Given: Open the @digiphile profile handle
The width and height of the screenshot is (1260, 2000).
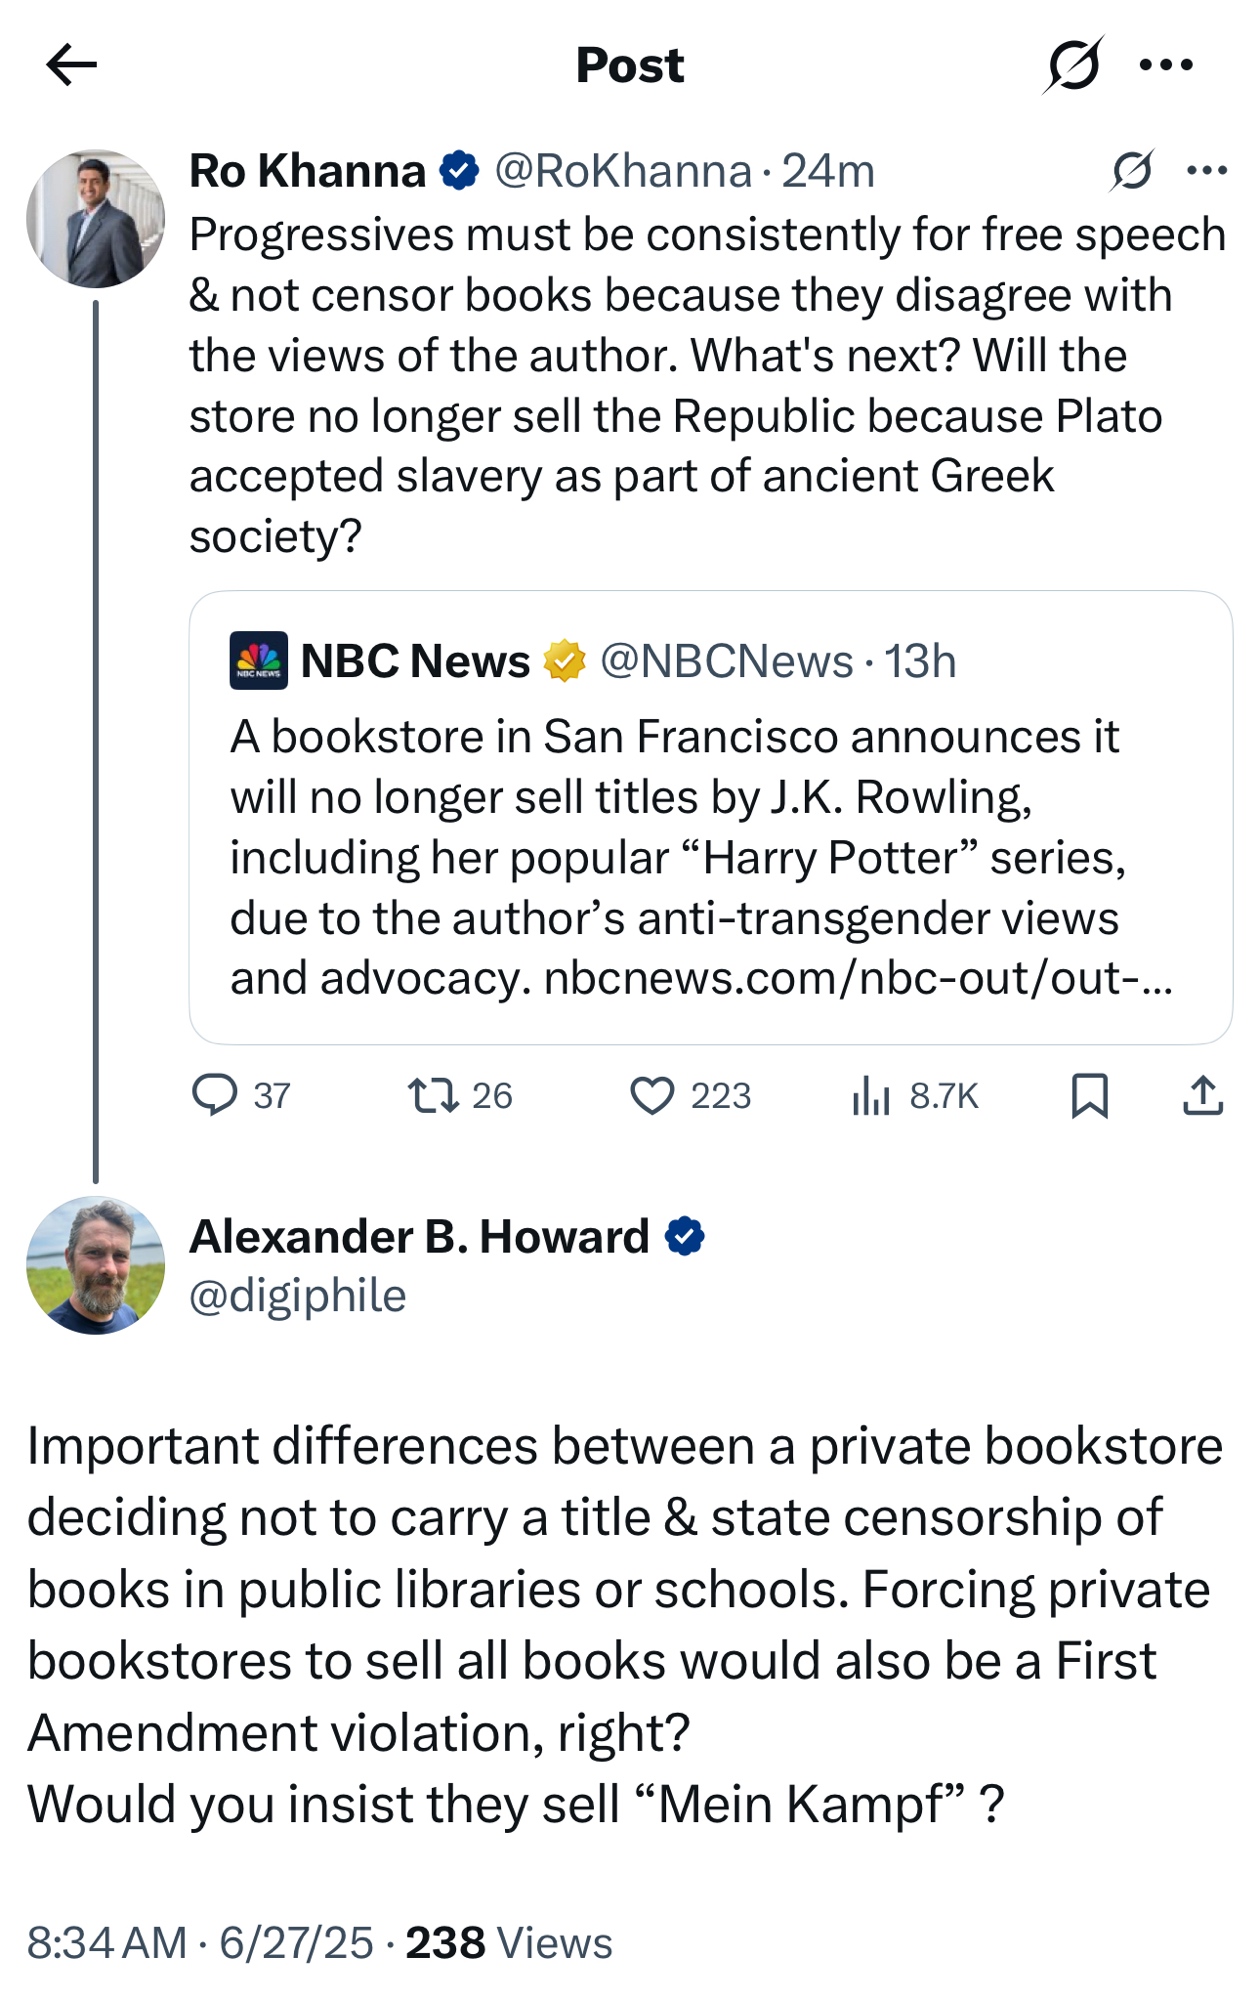Looking at the screenshot, I should click(x=298, y=1296).
